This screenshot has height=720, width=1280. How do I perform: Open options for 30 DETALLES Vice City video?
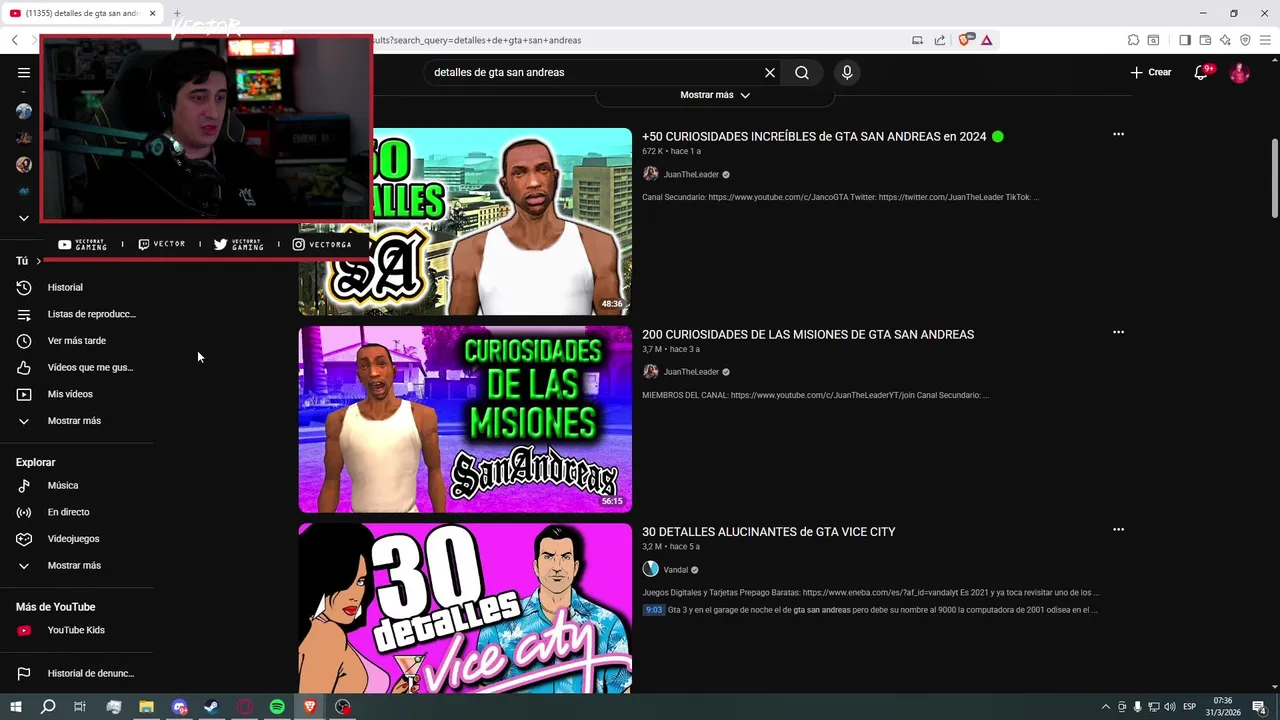click(x=1118, y=529)
